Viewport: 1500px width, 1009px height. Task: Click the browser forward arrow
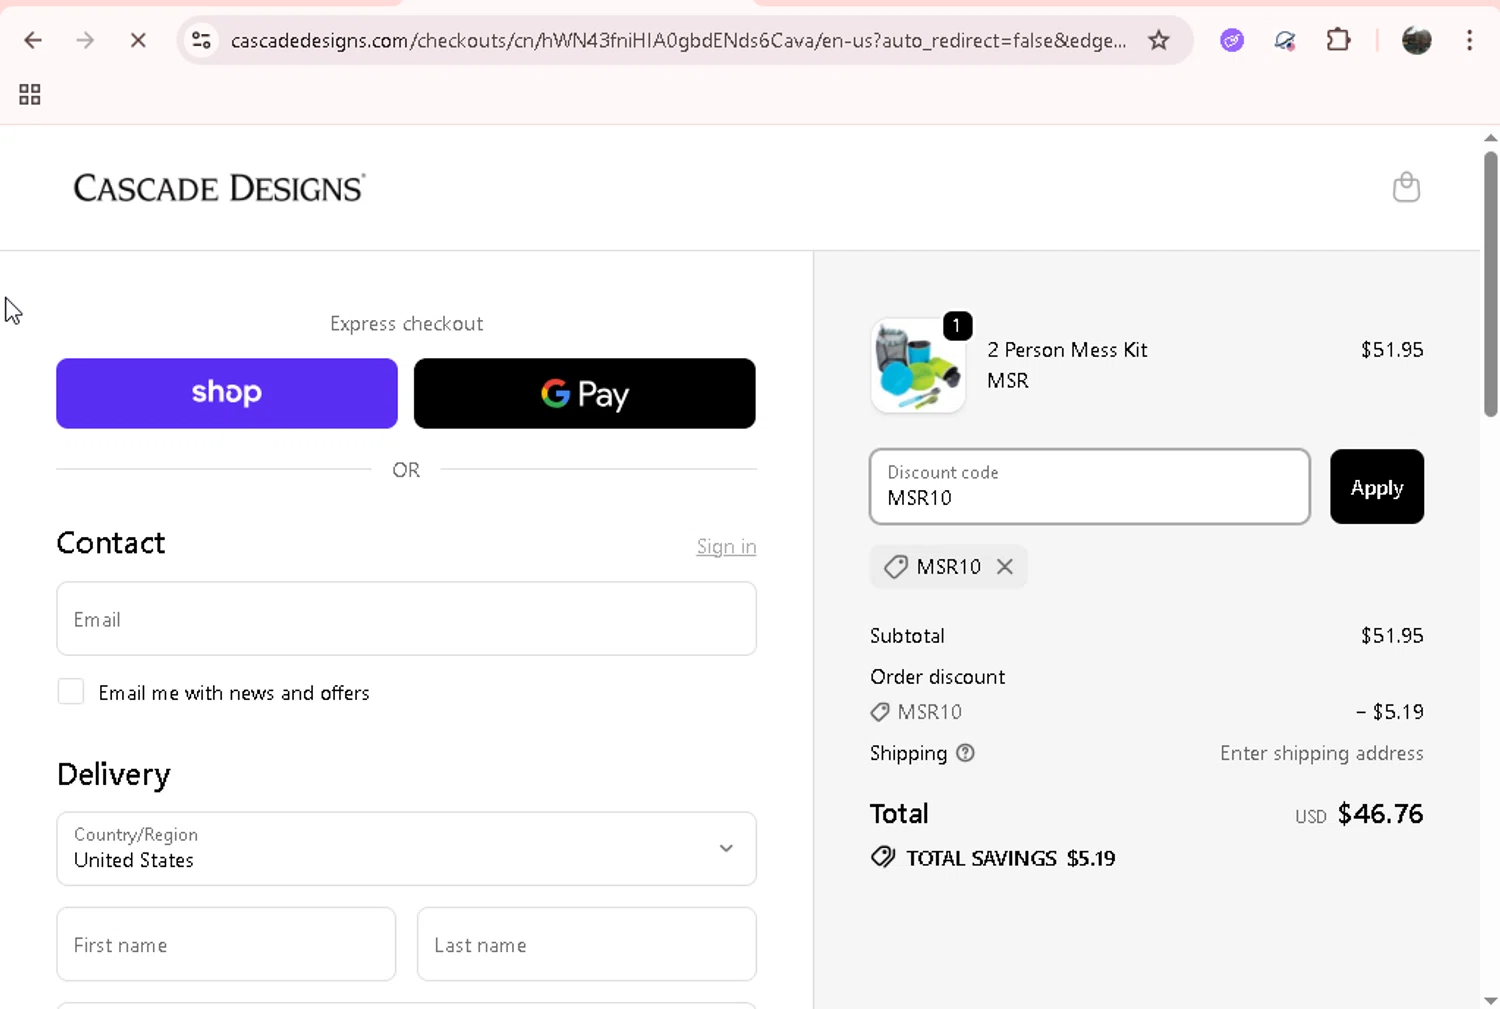tap(86, 40)
